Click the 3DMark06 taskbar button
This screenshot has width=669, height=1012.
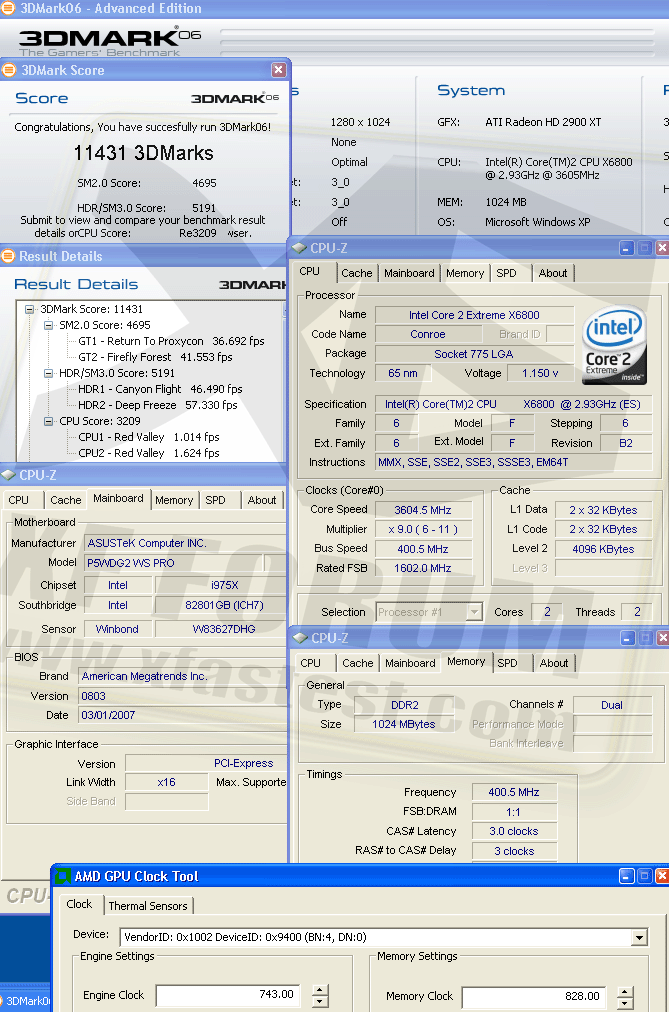point(25,1001)
